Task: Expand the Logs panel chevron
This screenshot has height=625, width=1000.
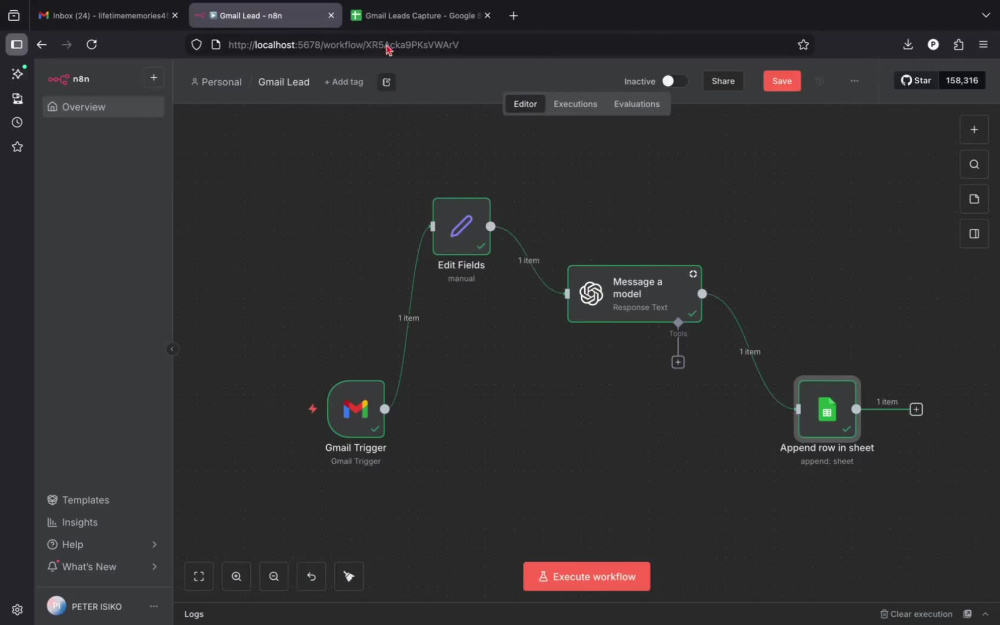Action: coord(985,614)
